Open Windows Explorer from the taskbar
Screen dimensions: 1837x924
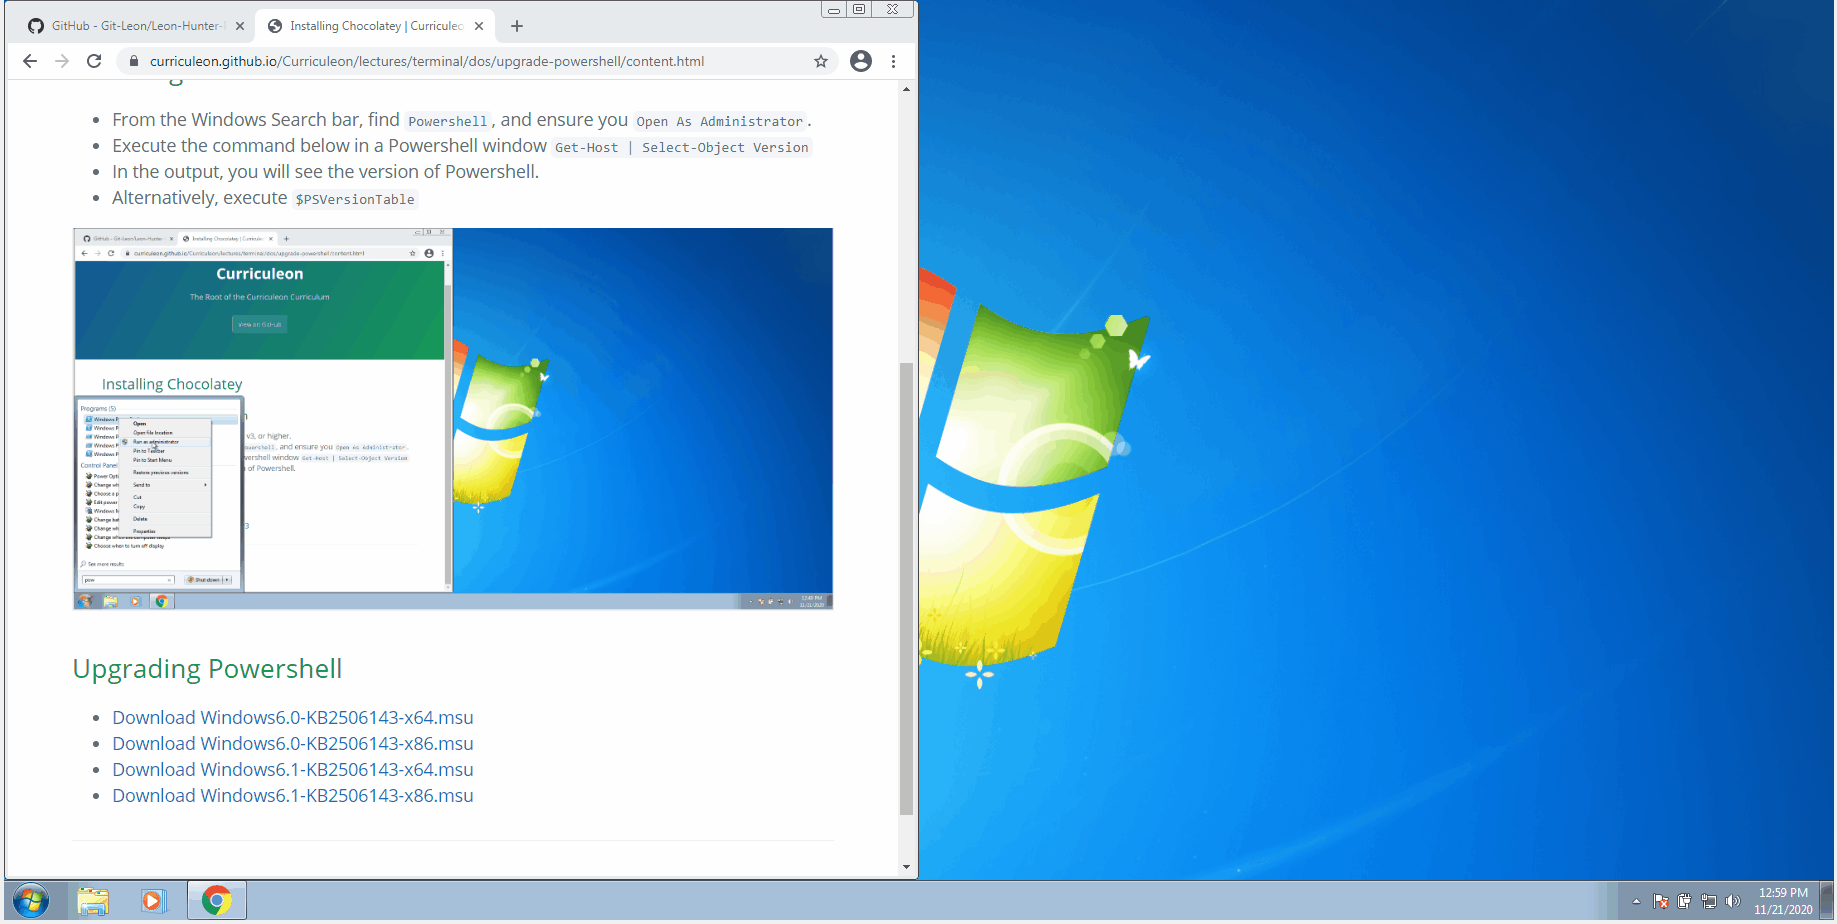click(93, 901)
